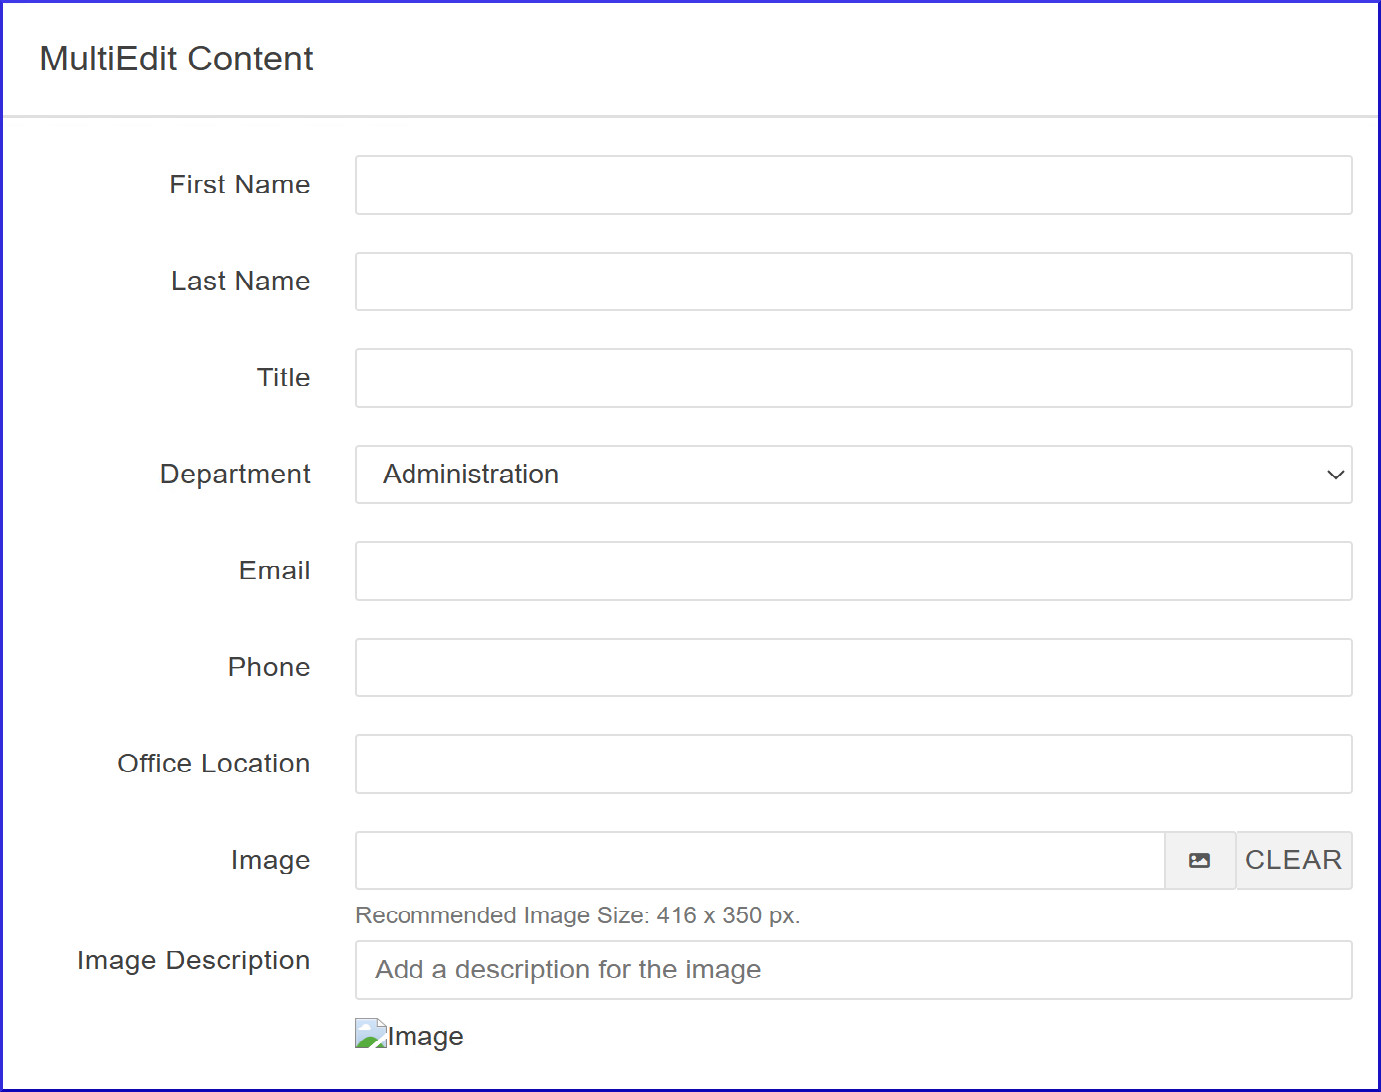Click the 'Image Description' label text

(193, 960)
